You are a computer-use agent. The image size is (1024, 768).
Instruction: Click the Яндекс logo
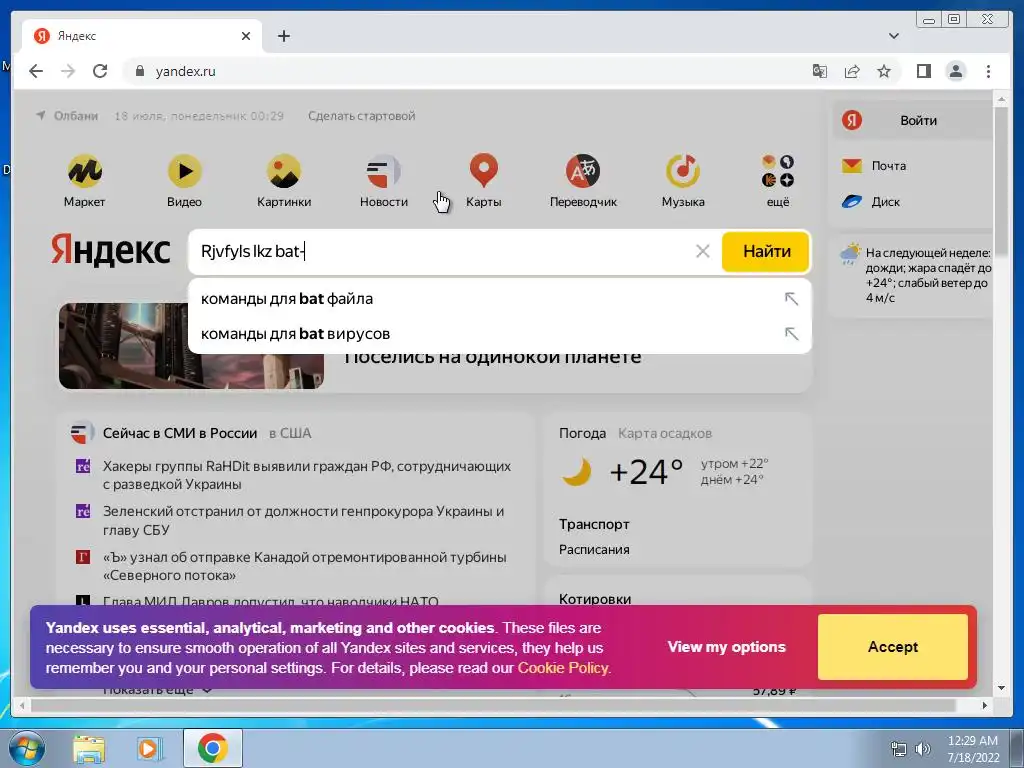pos(110,250)
